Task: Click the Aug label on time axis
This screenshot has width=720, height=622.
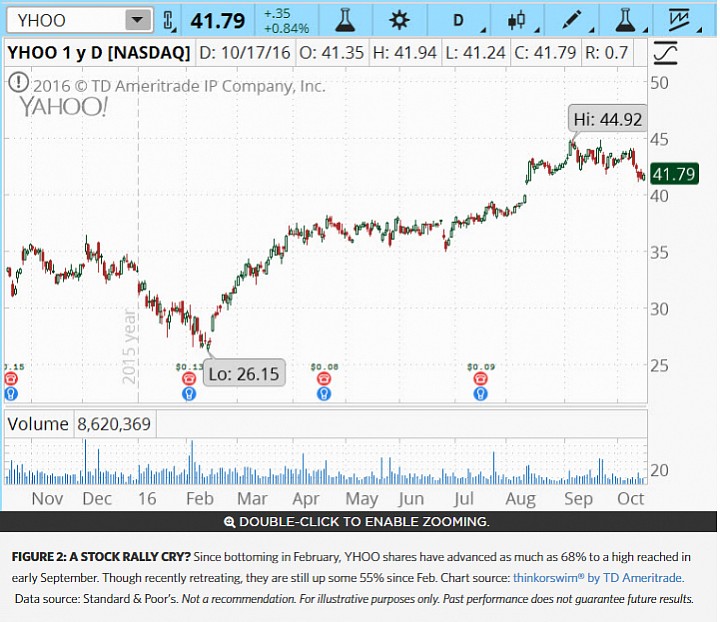Action: pos(520,499)
